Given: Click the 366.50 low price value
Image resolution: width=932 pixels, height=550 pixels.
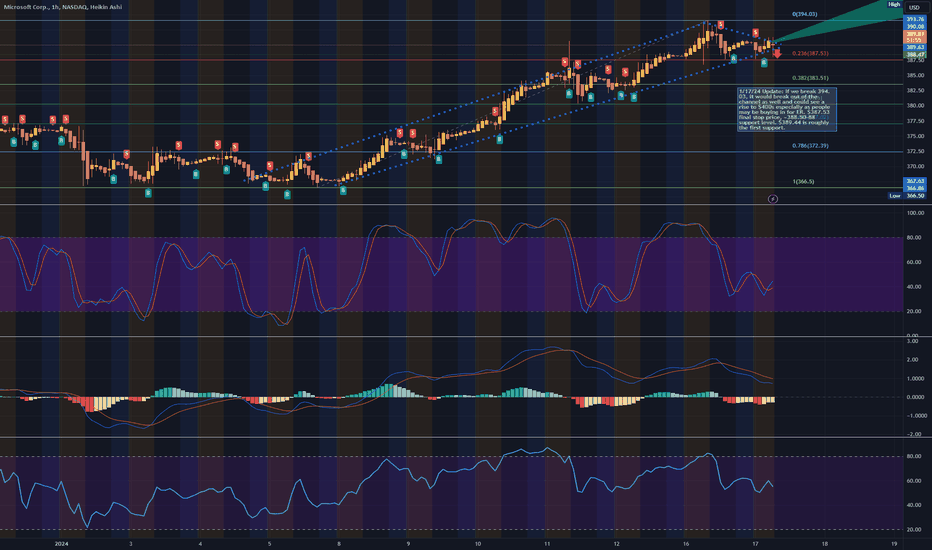Looking at the screenshot, I should pyautogui.click(x=915, y=196).
